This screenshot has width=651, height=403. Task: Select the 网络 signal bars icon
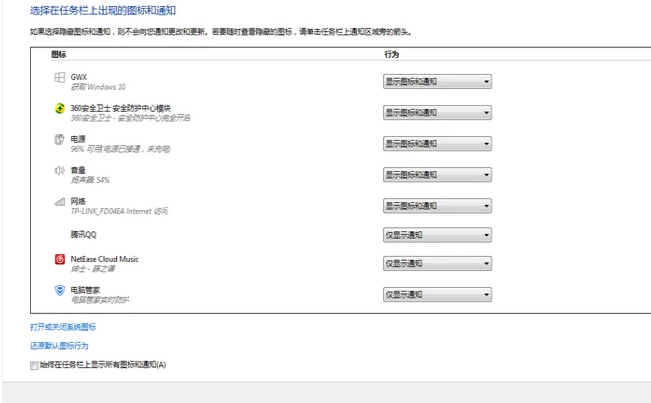coord(60,203)
